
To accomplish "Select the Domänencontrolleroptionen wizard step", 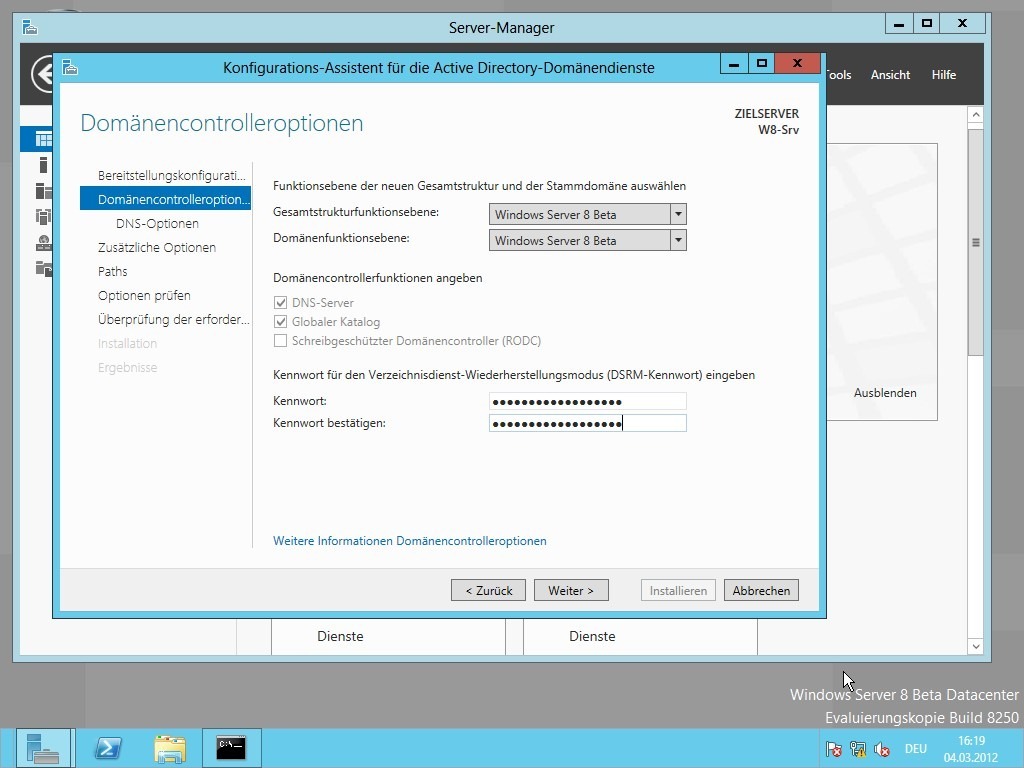I will [x=165, y=199].
